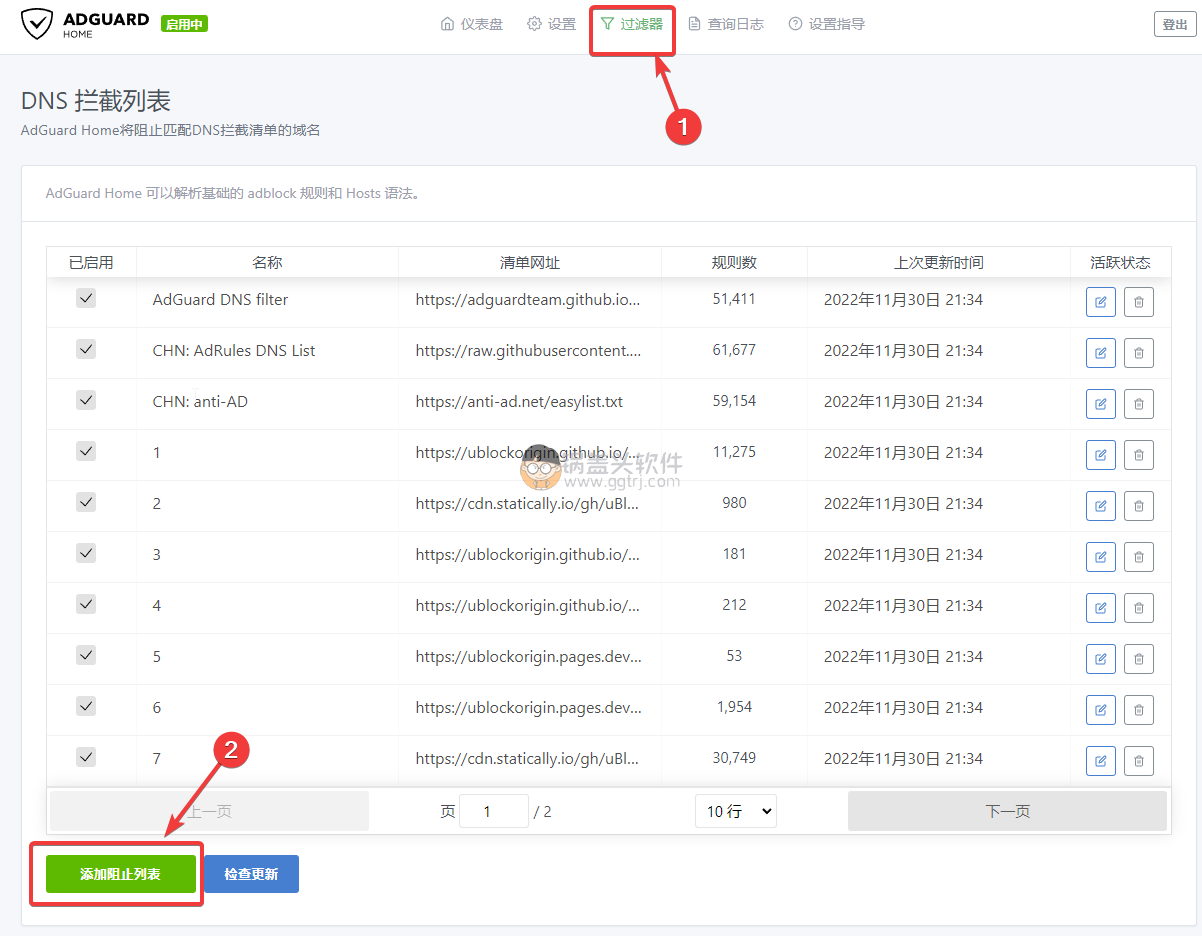The width and height of the screenshot is (1202, 936).
Task: Toggle enabled checkbox for list 5
Action: [86, 655]
